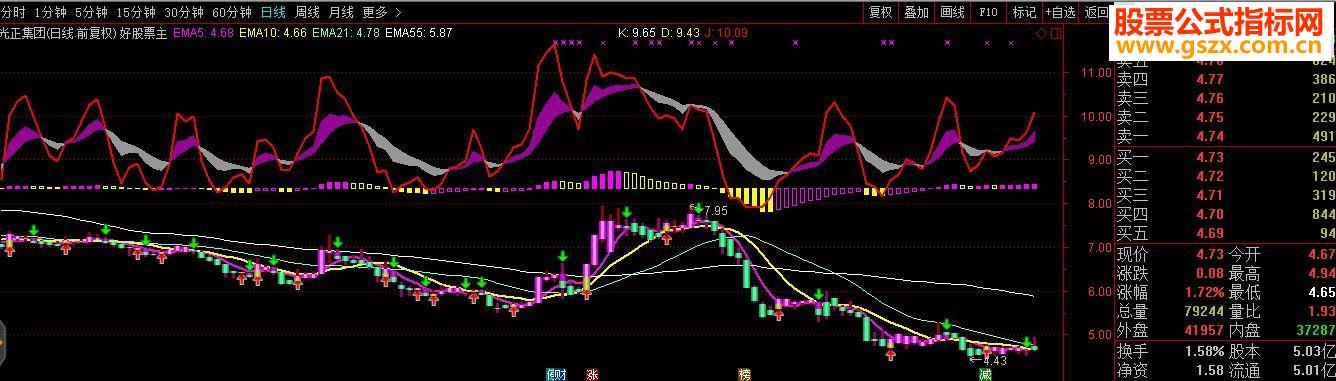Click the 光正集团(日线.前复权) chart title
This screenshot has width=1336, height=381.
tap(57, 33)
